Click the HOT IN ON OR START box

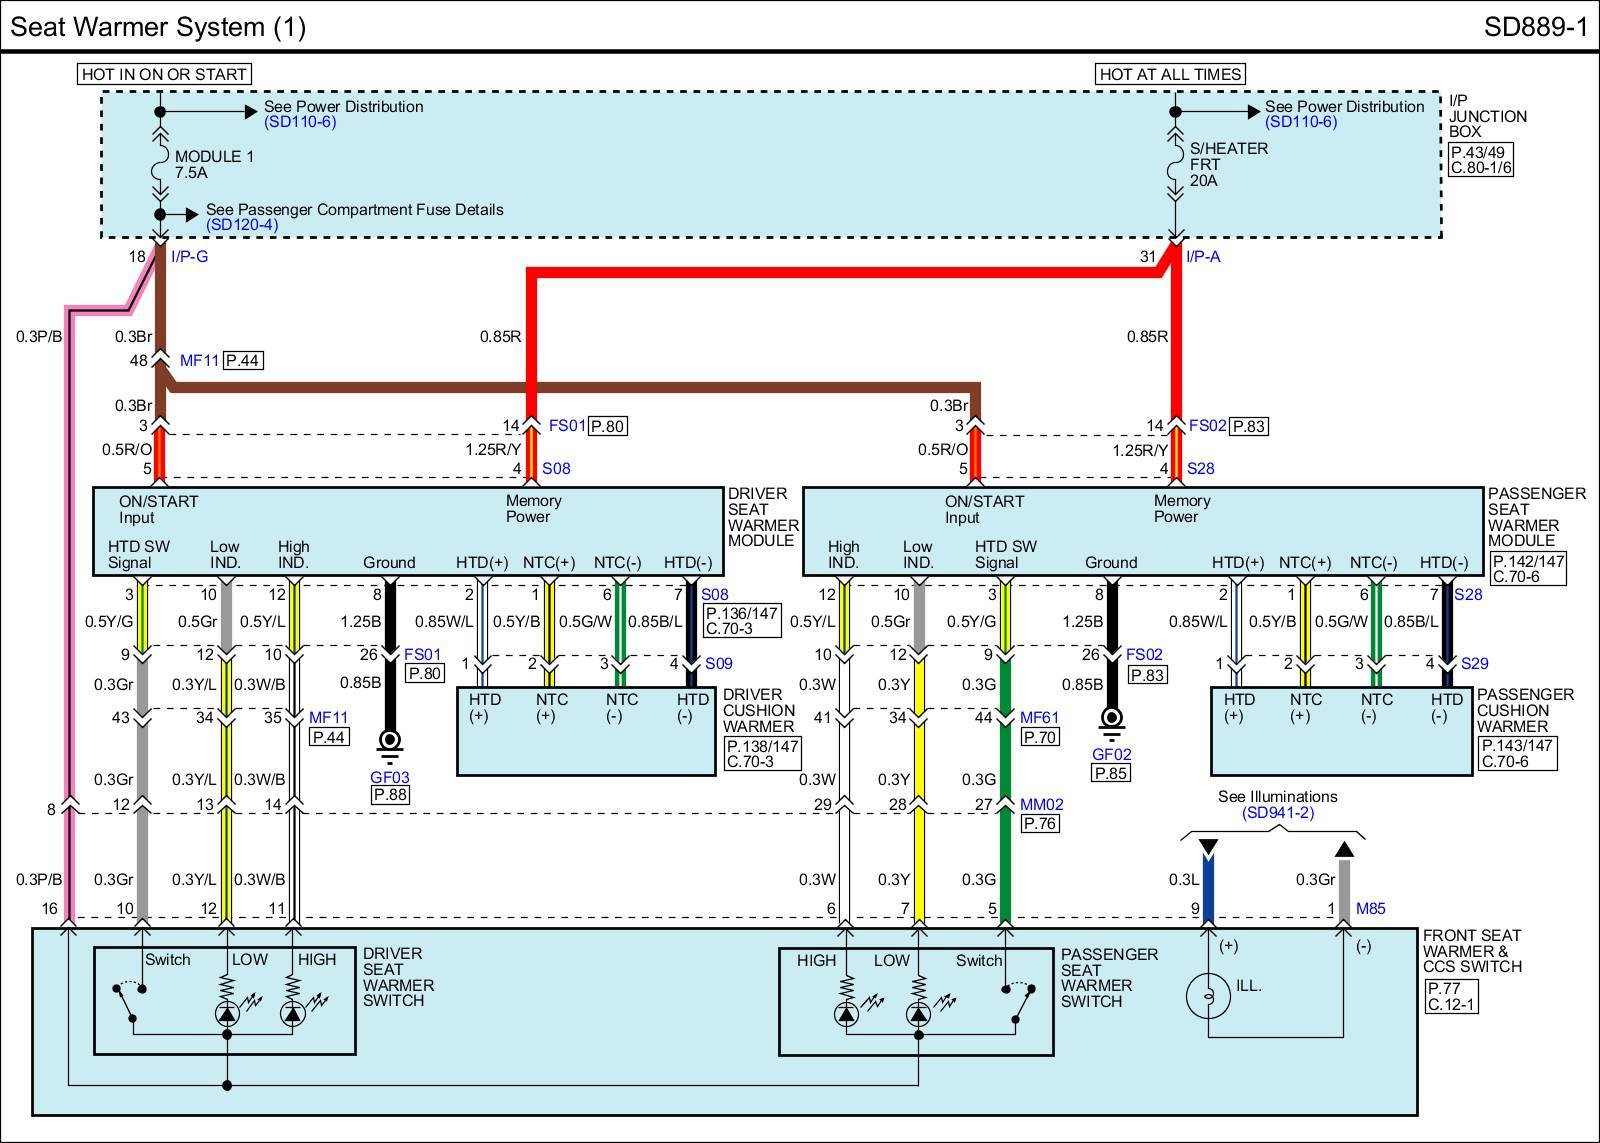point(164,74)
